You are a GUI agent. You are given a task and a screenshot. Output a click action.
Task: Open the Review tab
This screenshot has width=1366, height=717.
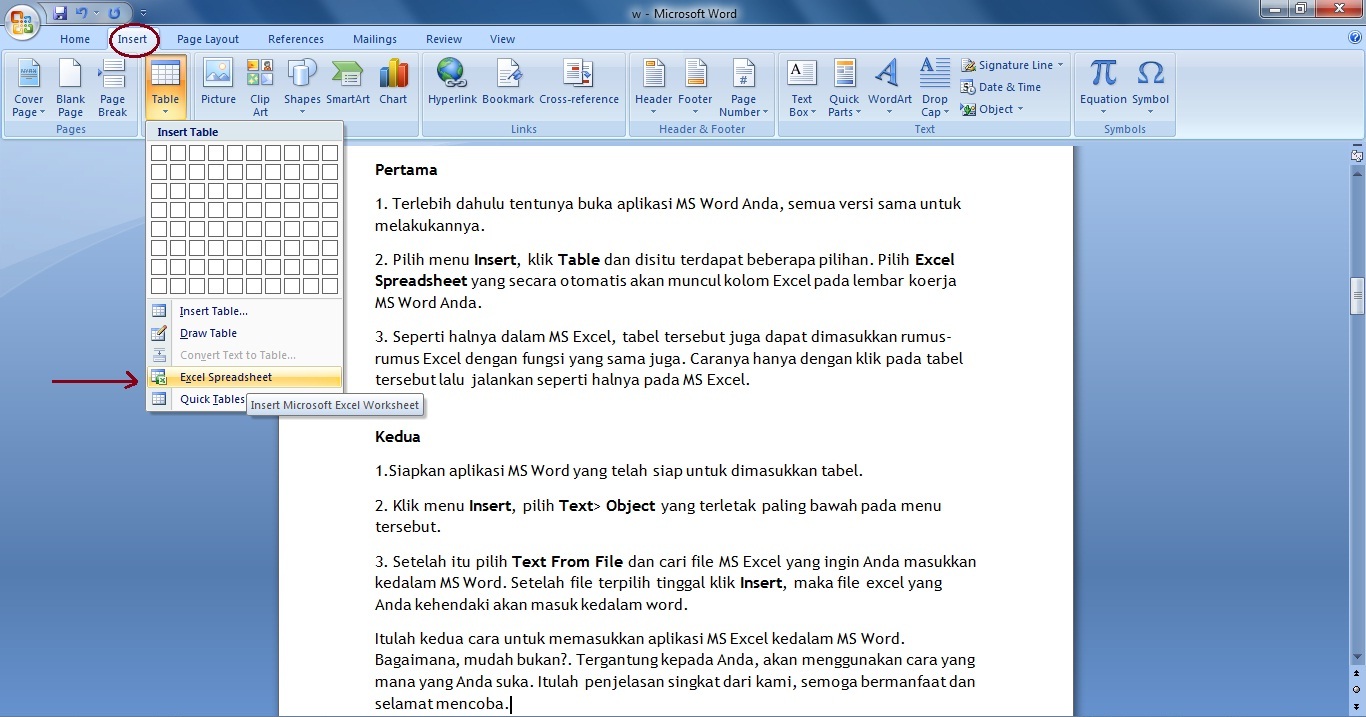(x=443, y=39)
